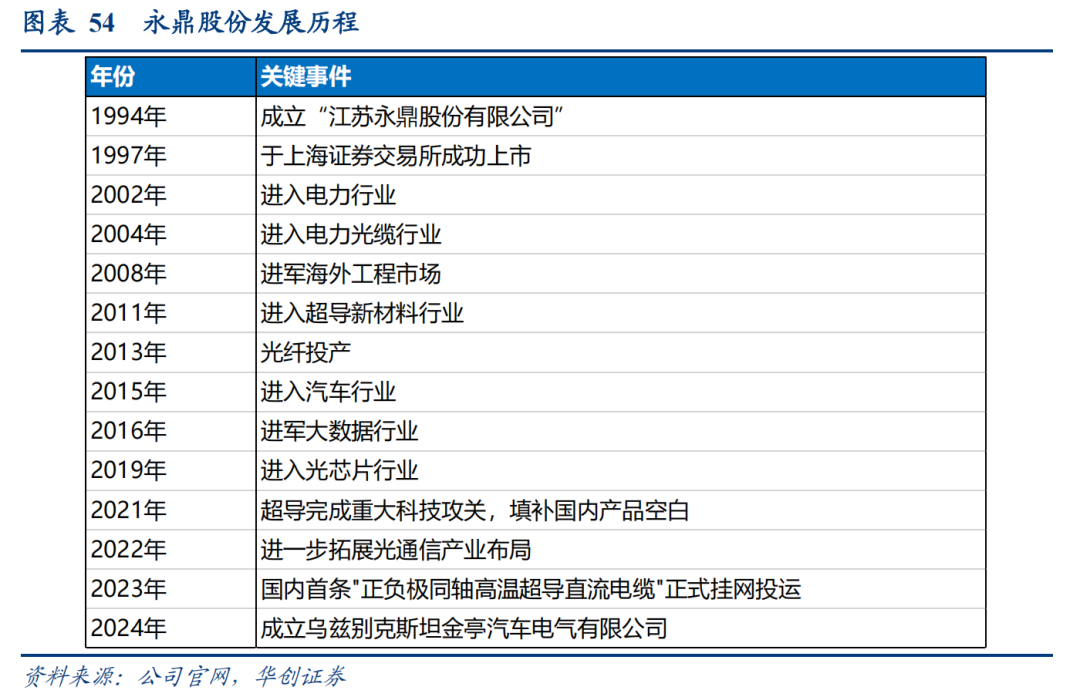Select the "2002年" year cell
This screenshot has width=1080, height=697.
129,196
